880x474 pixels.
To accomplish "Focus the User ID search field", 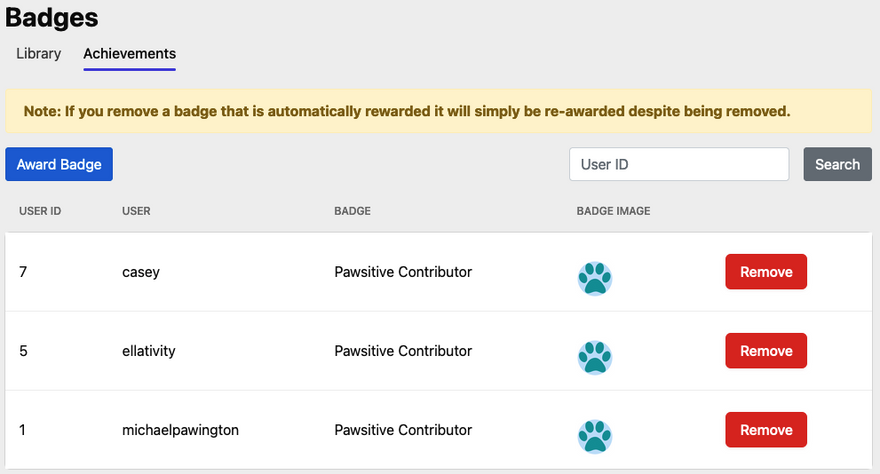I will 679,164.
